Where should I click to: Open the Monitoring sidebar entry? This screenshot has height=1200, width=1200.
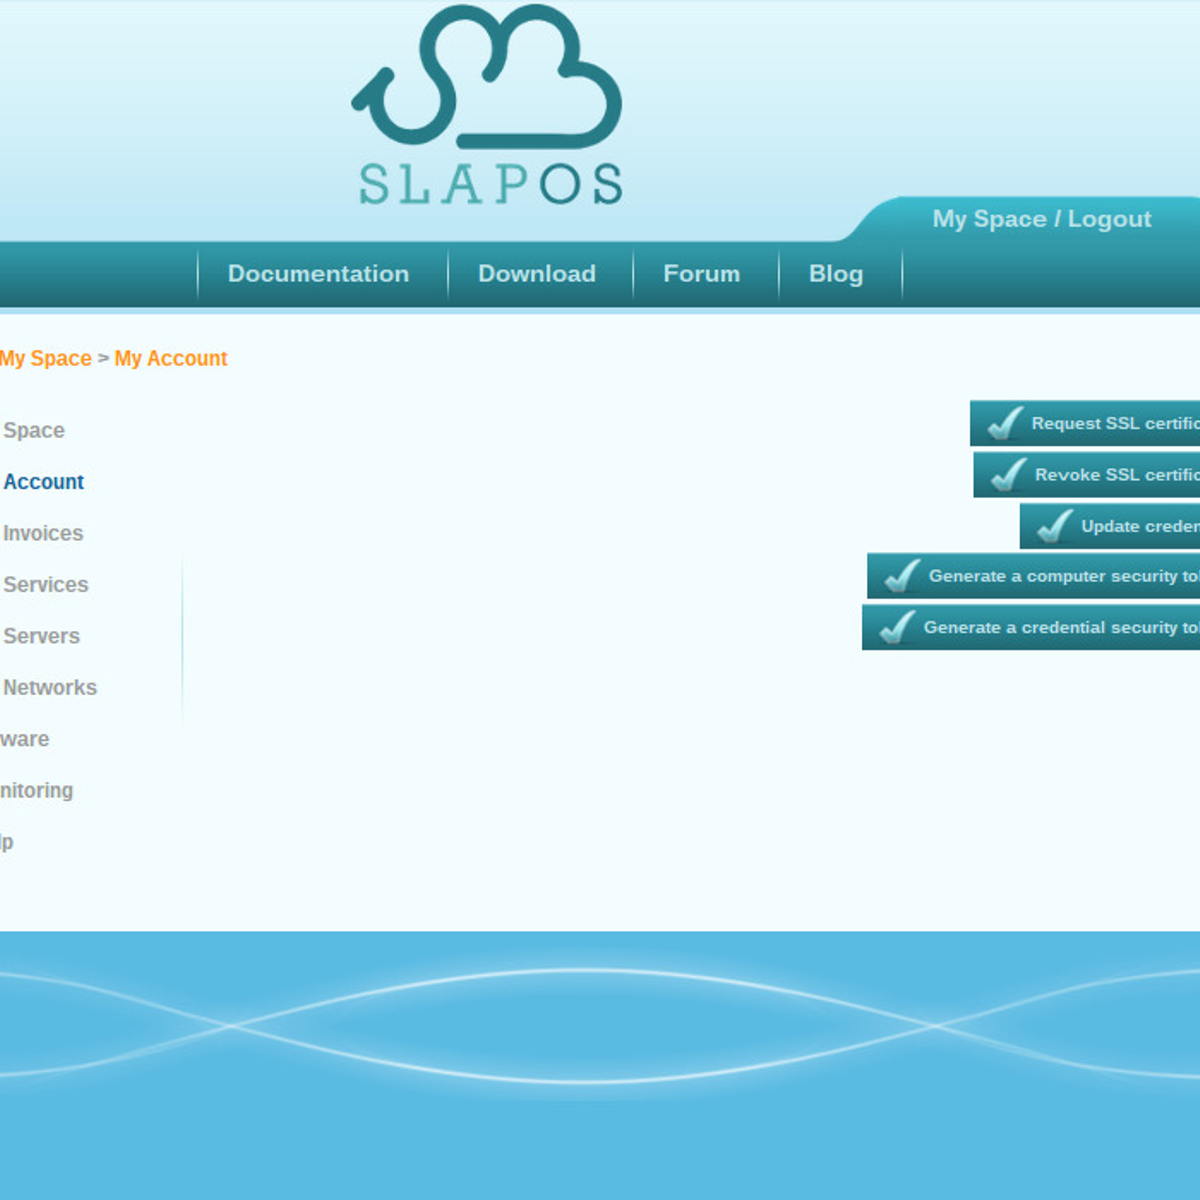tap(37, 791)
